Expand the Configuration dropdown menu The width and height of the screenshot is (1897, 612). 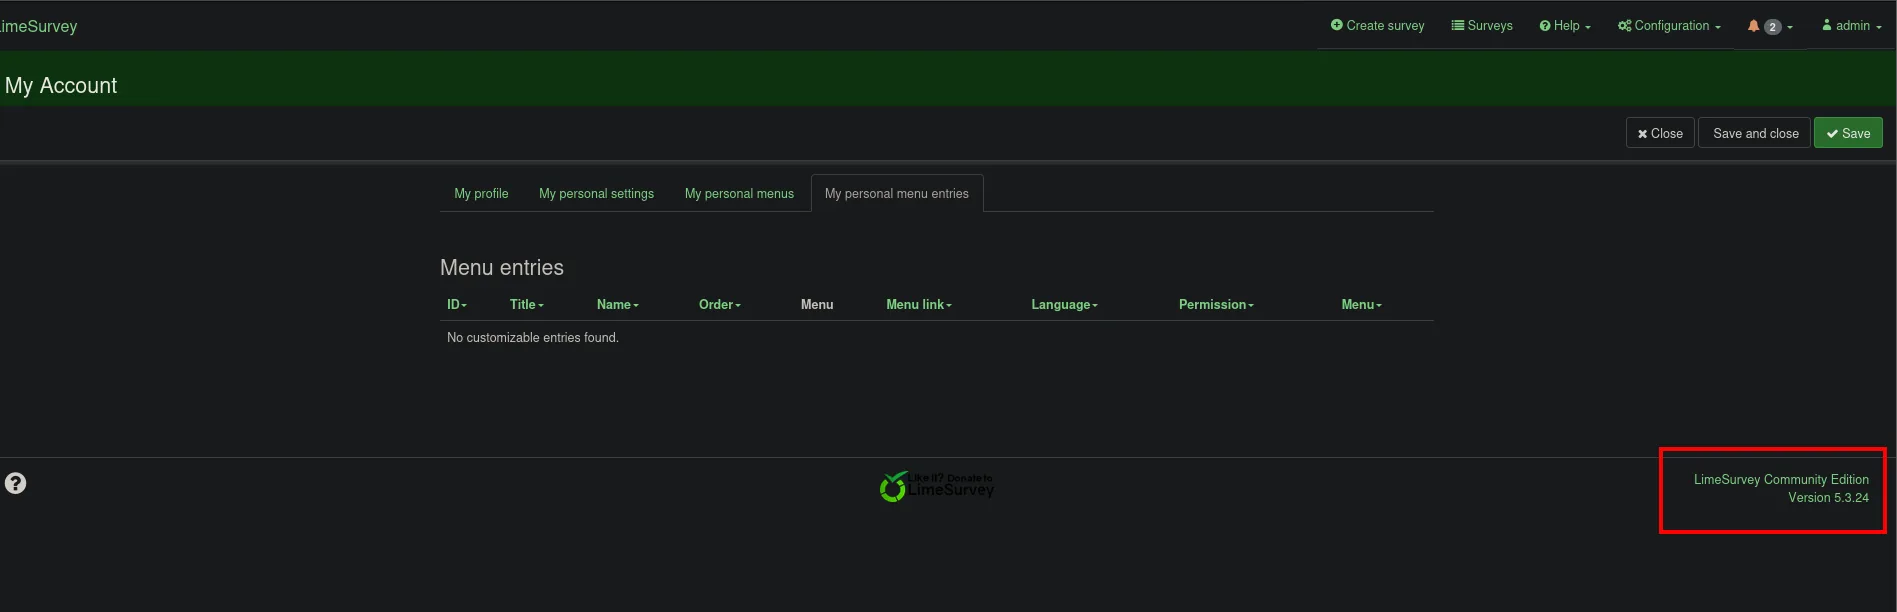[1669, 26]
